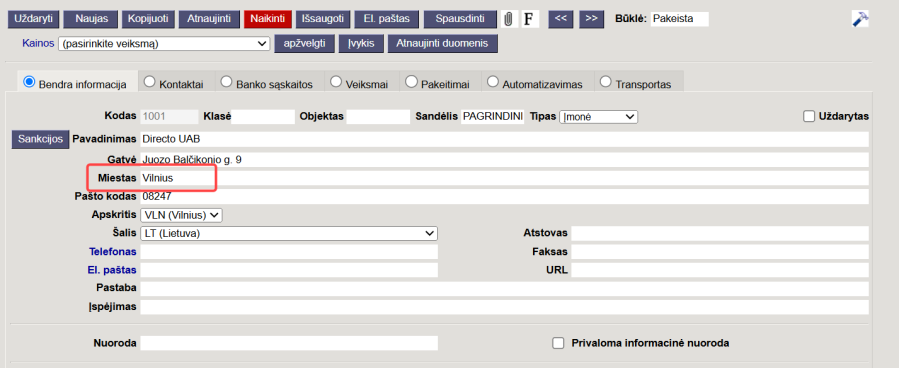Open the Kainos link

pos(38,43)
